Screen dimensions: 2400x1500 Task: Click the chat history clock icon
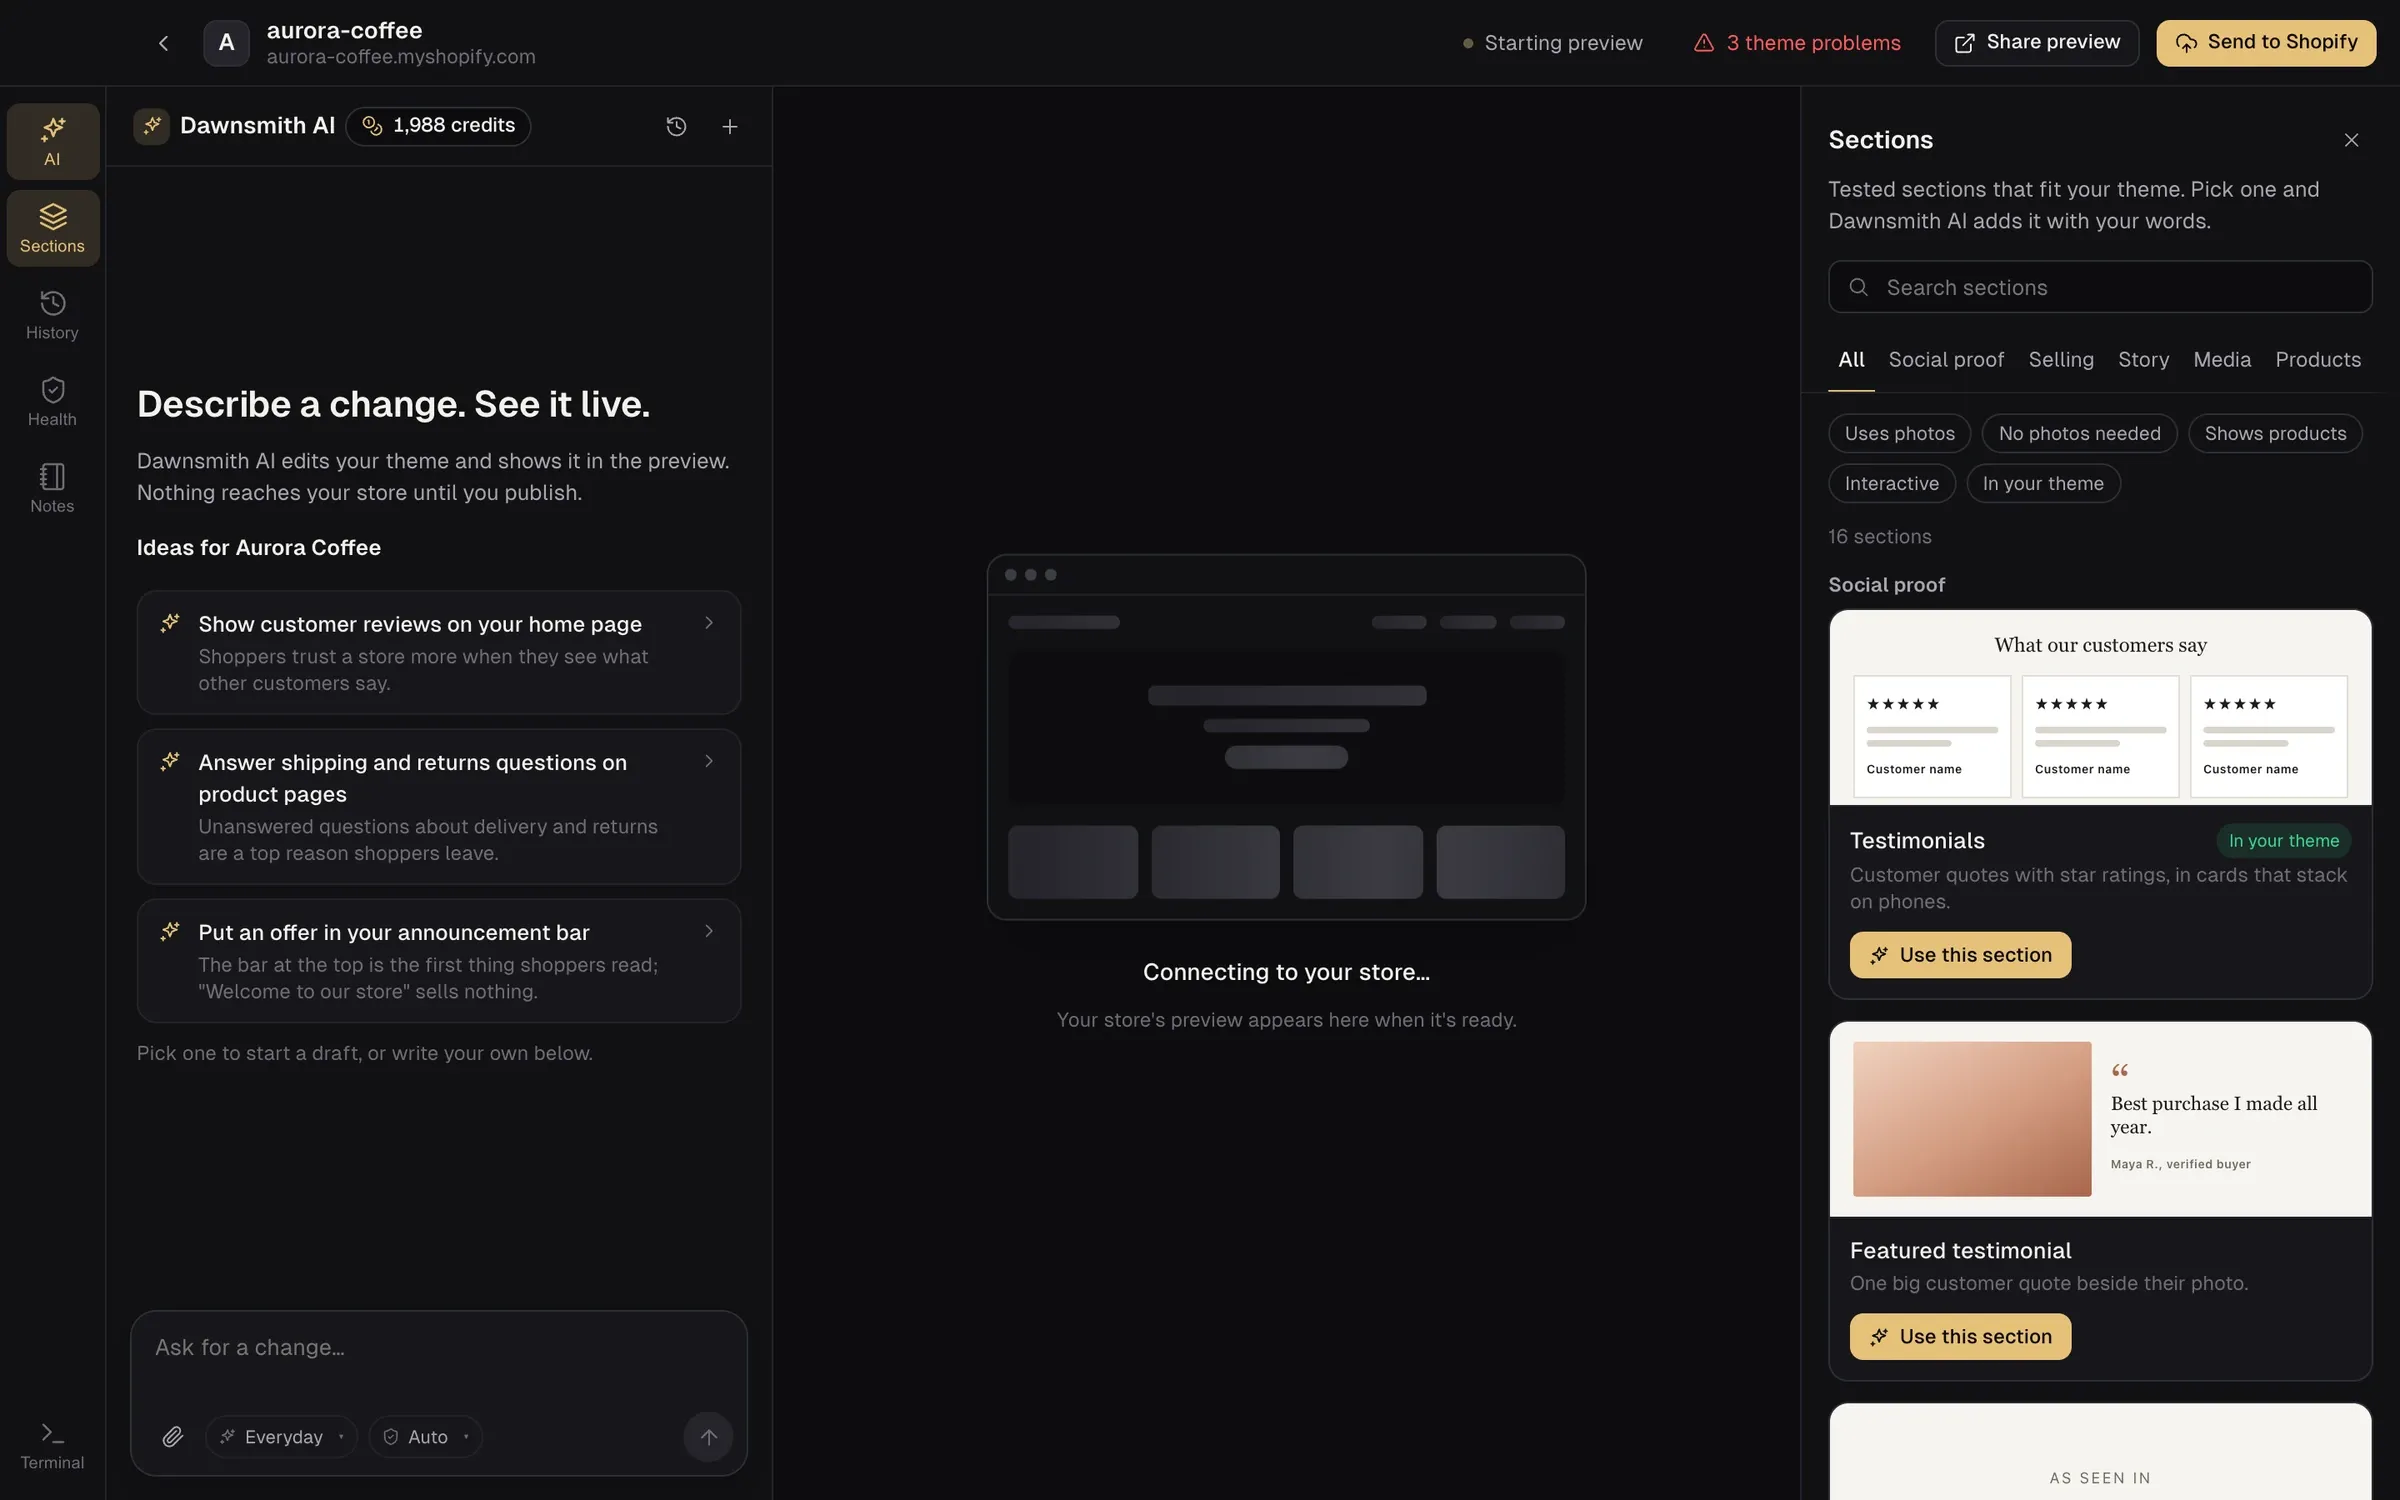tap(676, 126)
